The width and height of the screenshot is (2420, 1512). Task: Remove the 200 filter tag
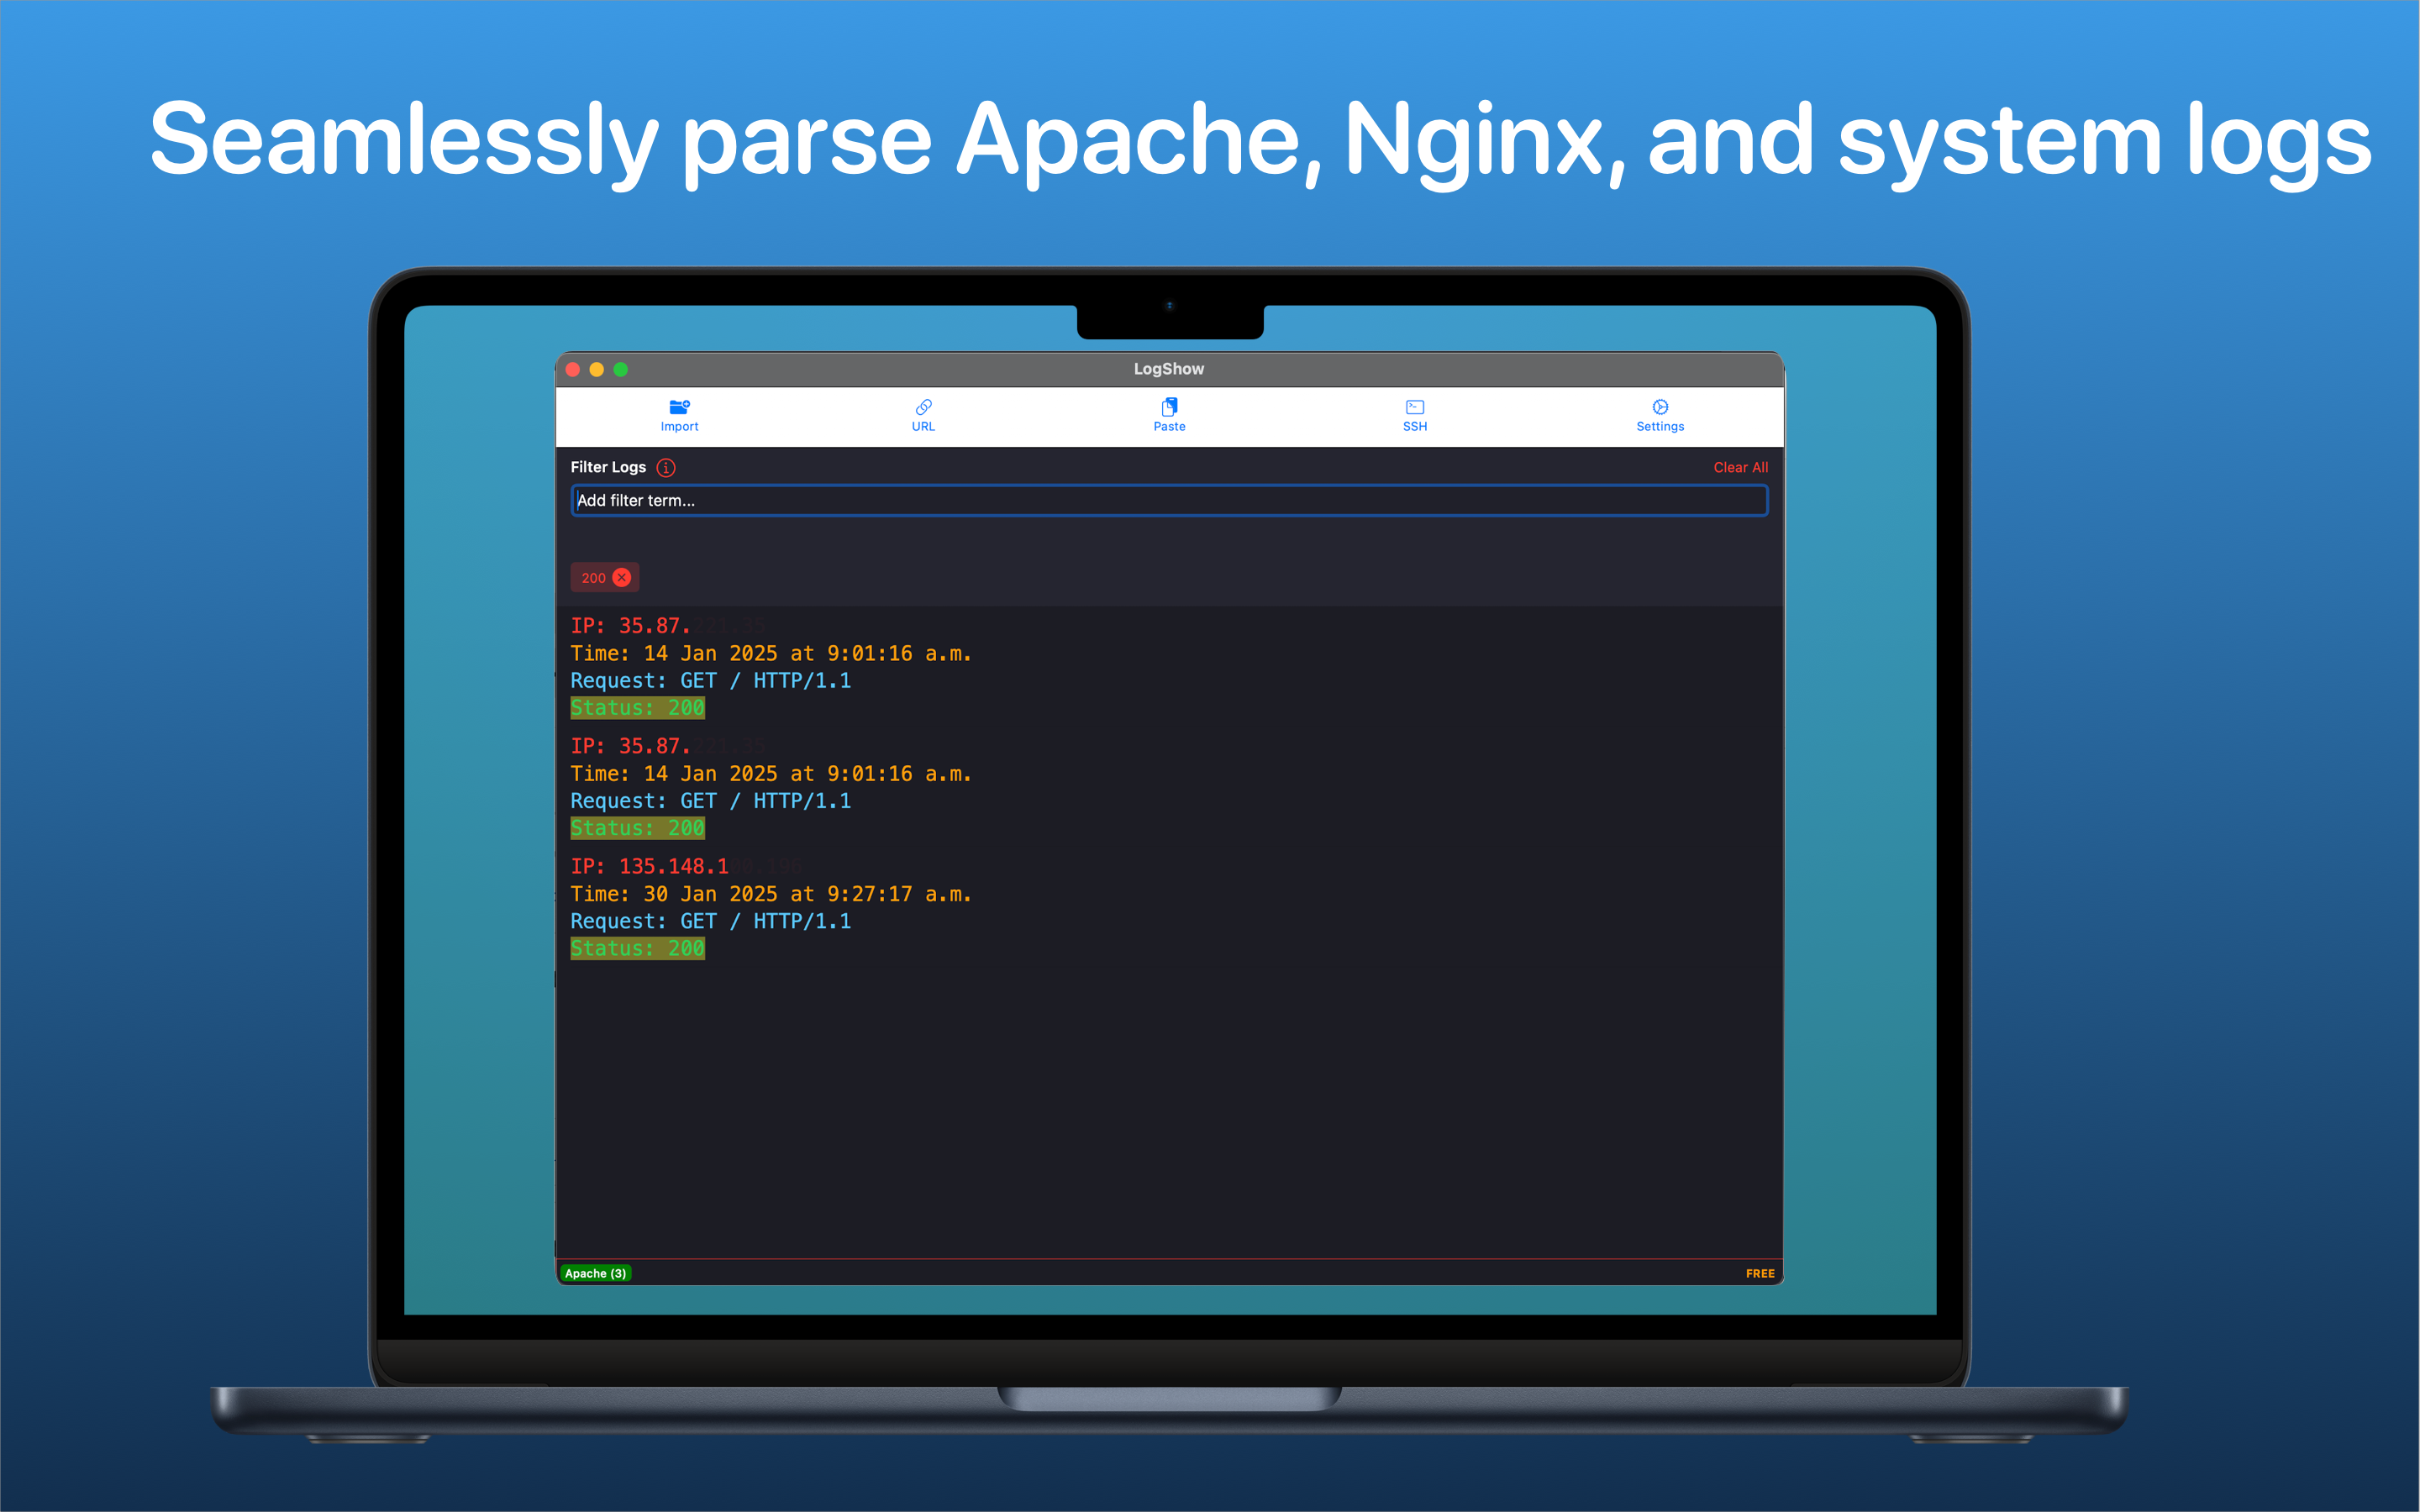(622, 577)
